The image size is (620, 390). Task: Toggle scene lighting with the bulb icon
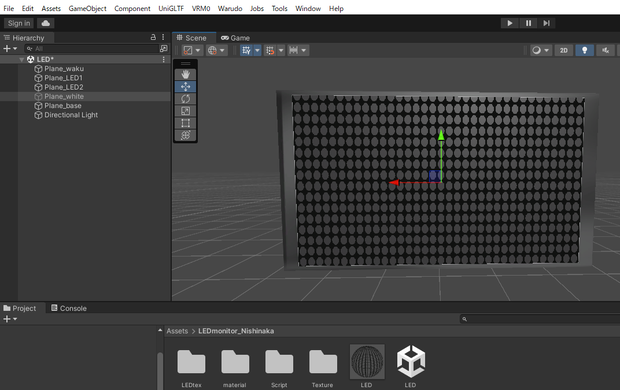(584, 50)
